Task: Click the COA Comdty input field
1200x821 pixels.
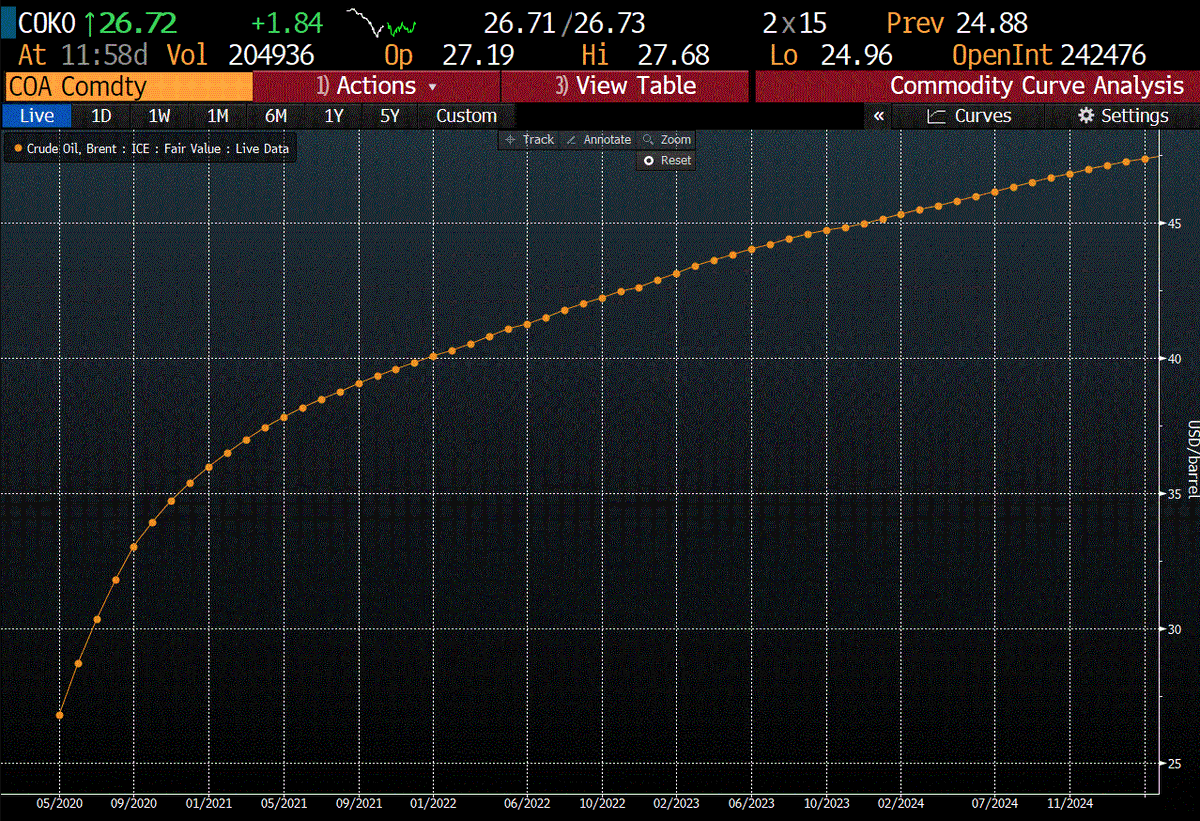Action: point(128,87)
